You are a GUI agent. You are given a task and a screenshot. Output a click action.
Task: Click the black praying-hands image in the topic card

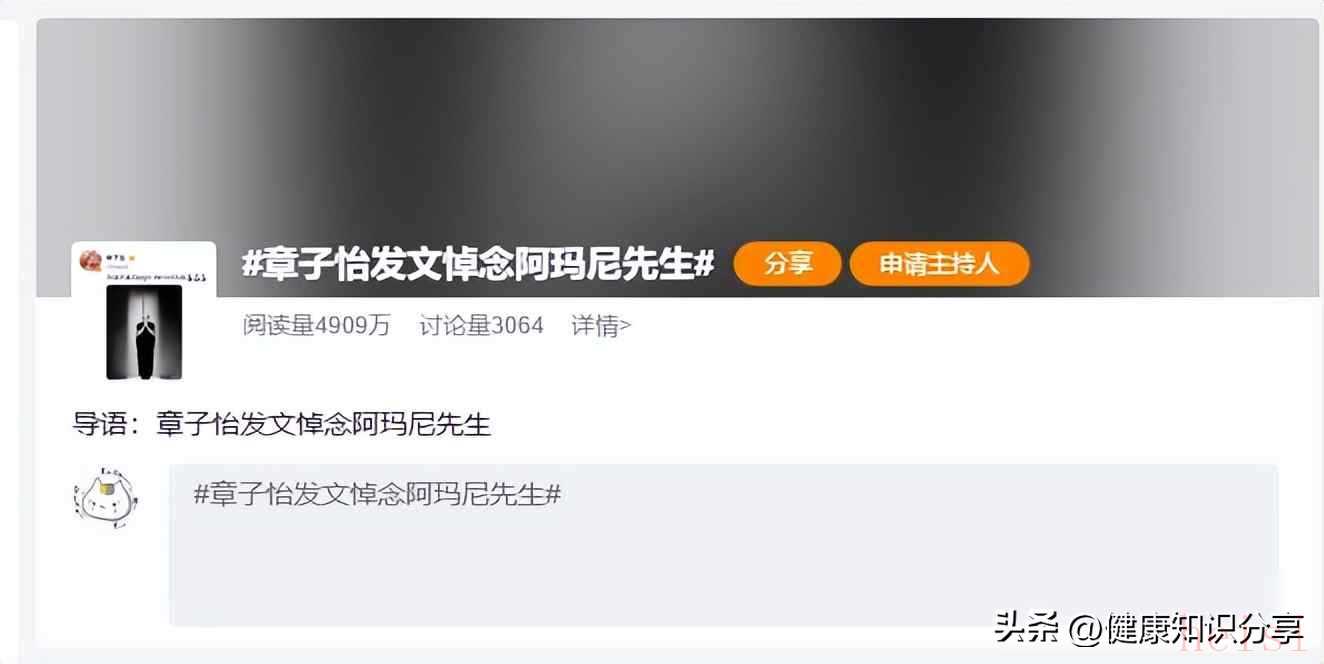tap(144, 332)
